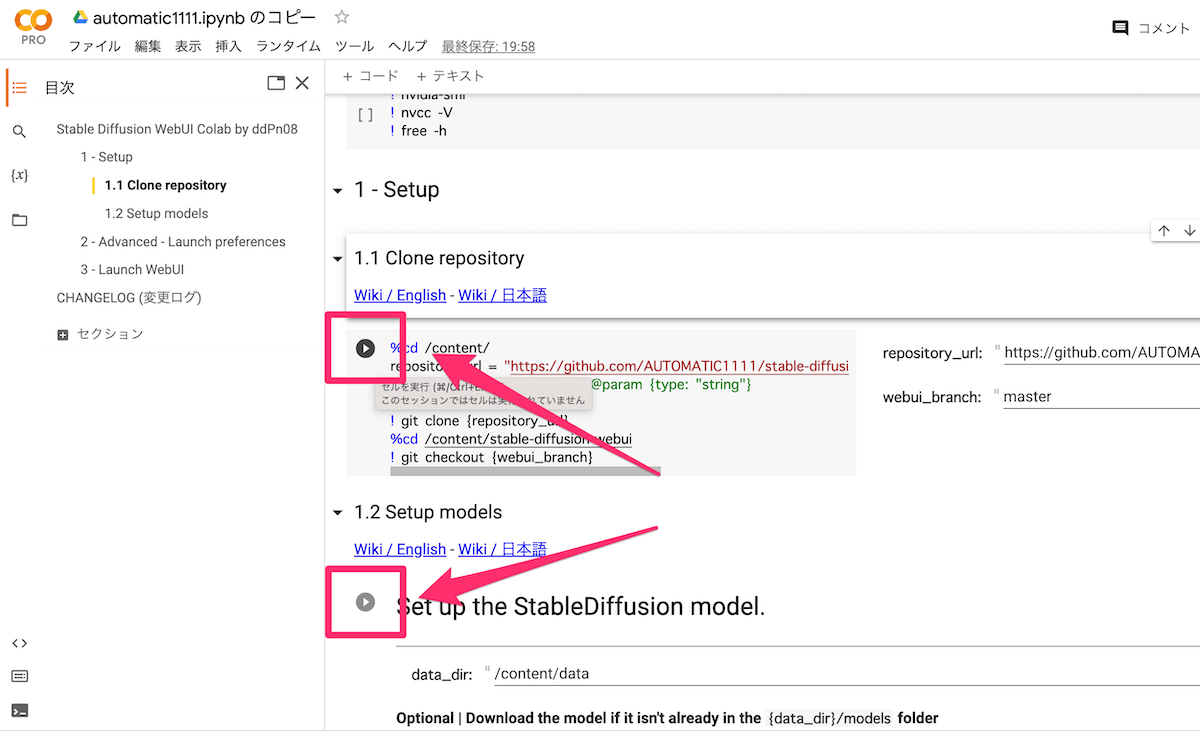Click the webui_branch input field
1200x754 pixels.
click(x=1101, y=397)
